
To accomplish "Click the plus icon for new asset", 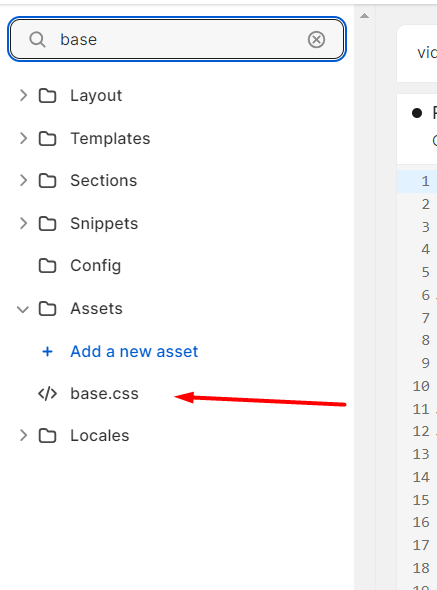I will click(47, 351).
